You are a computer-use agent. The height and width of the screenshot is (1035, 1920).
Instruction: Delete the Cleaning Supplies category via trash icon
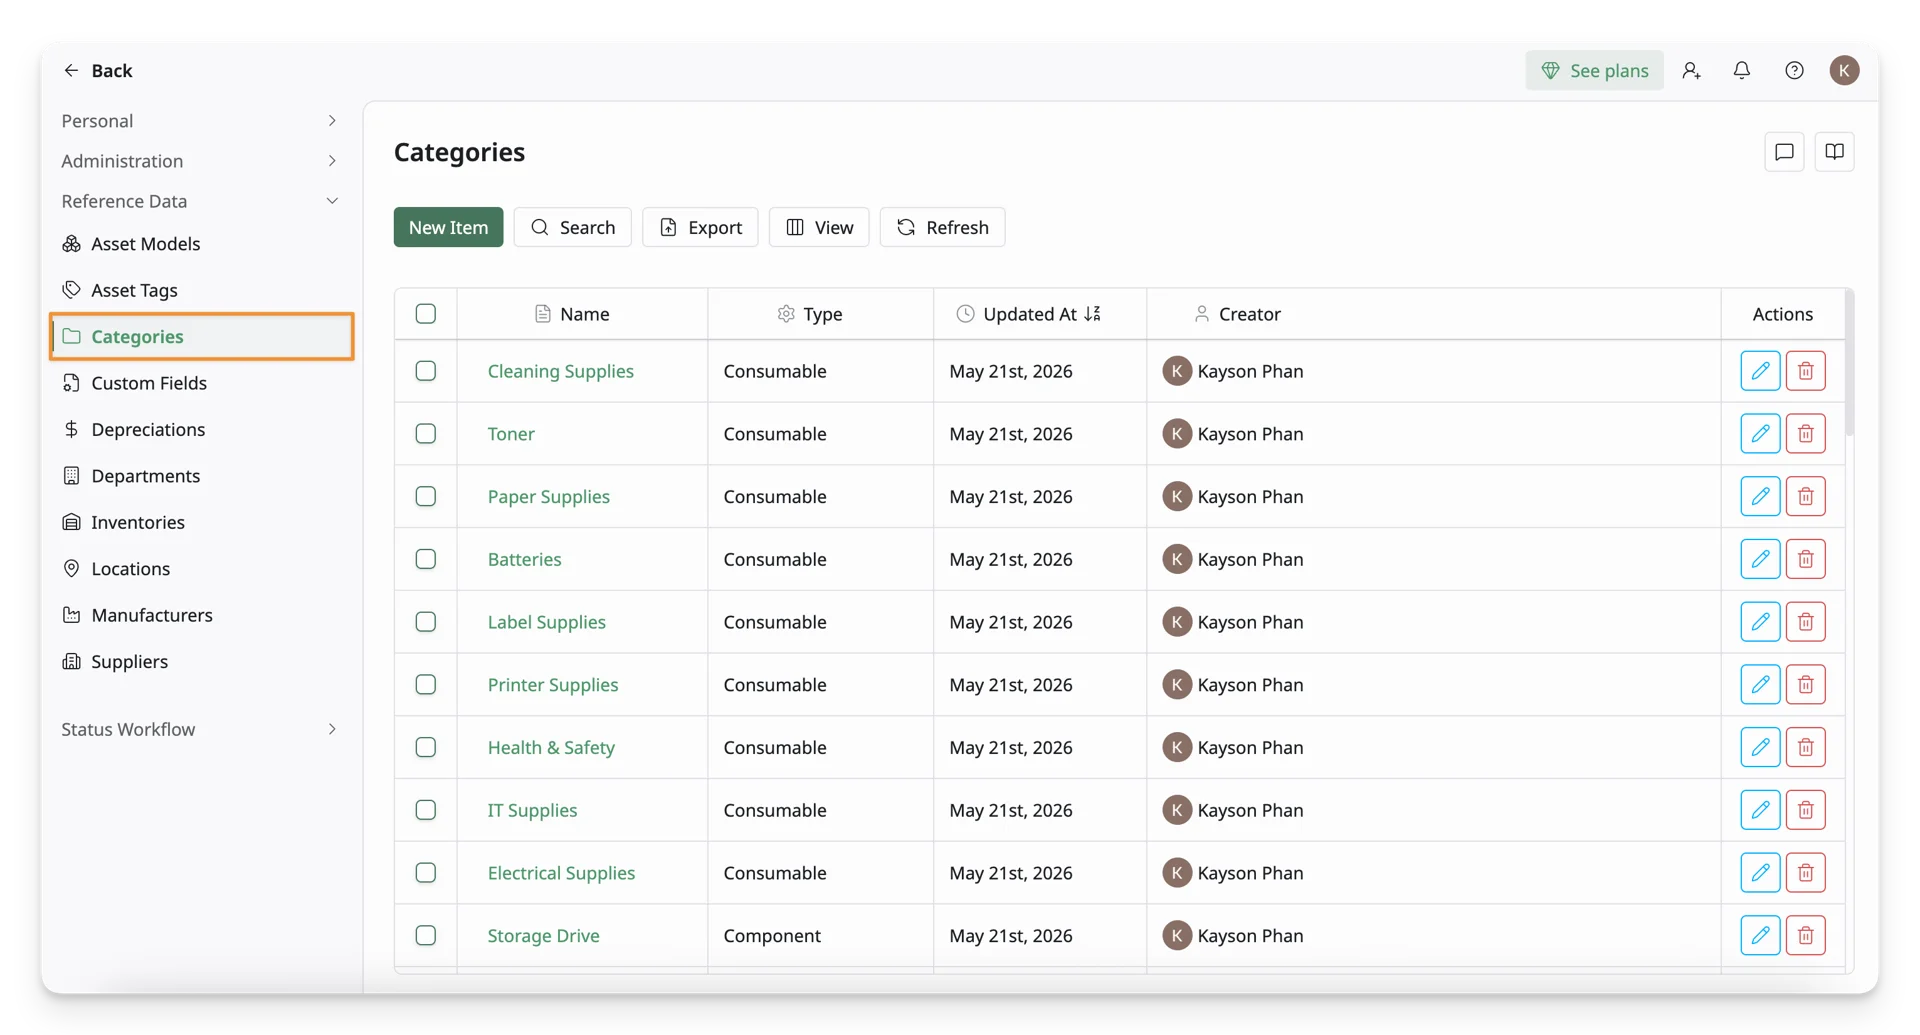[x=1805, y=371]
